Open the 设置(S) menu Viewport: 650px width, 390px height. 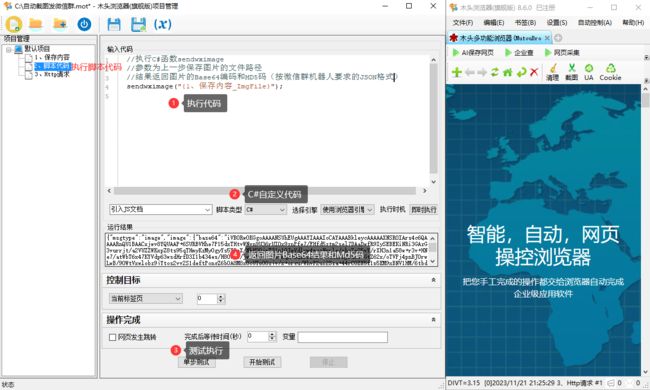557,22
